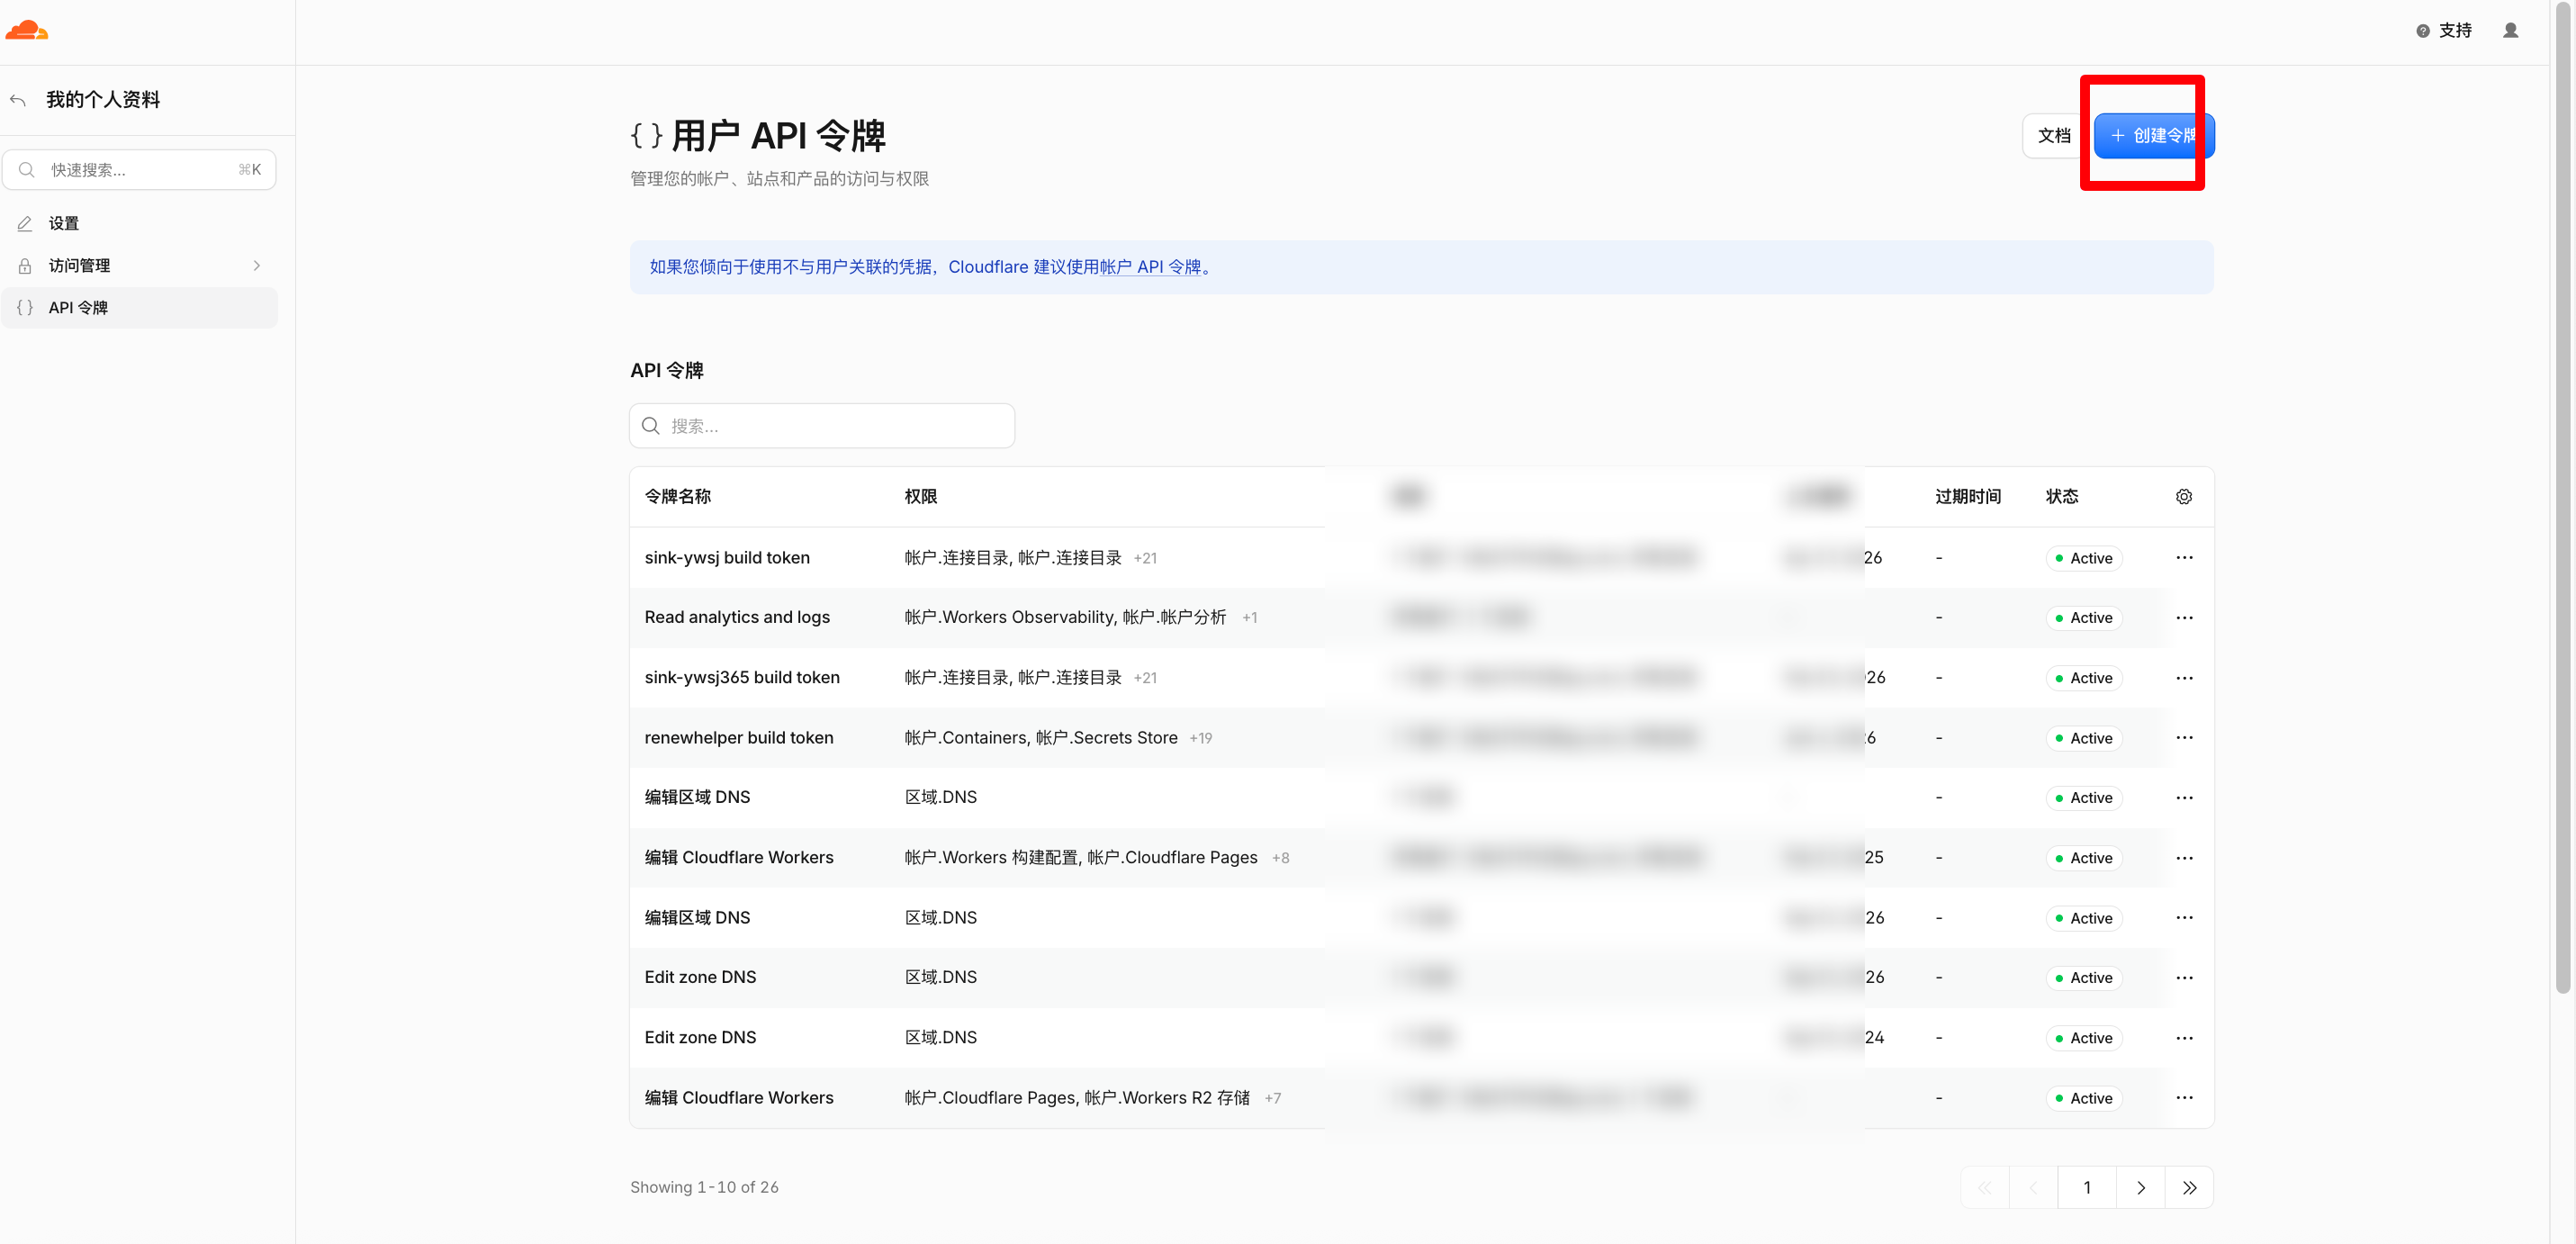Image resolution: width=2576 pixels, height=1244 pixels.
Task: Click the Active status of renewhelper build token
Action: tap(2084, 739)
